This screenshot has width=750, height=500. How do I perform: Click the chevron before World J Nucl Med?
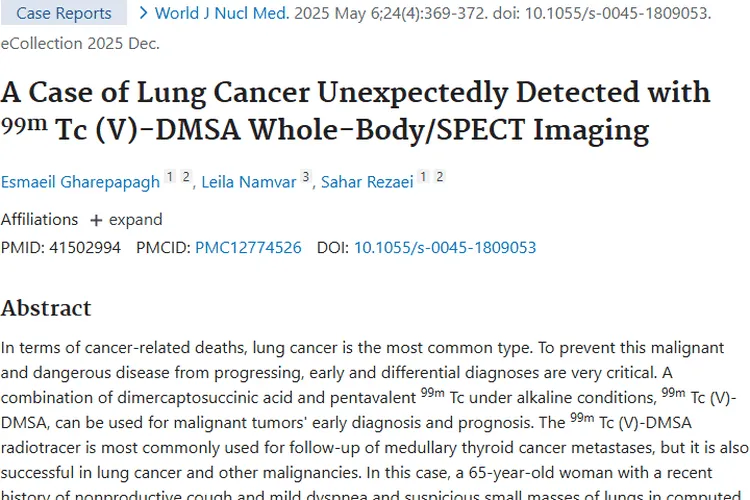click(143, 13)
